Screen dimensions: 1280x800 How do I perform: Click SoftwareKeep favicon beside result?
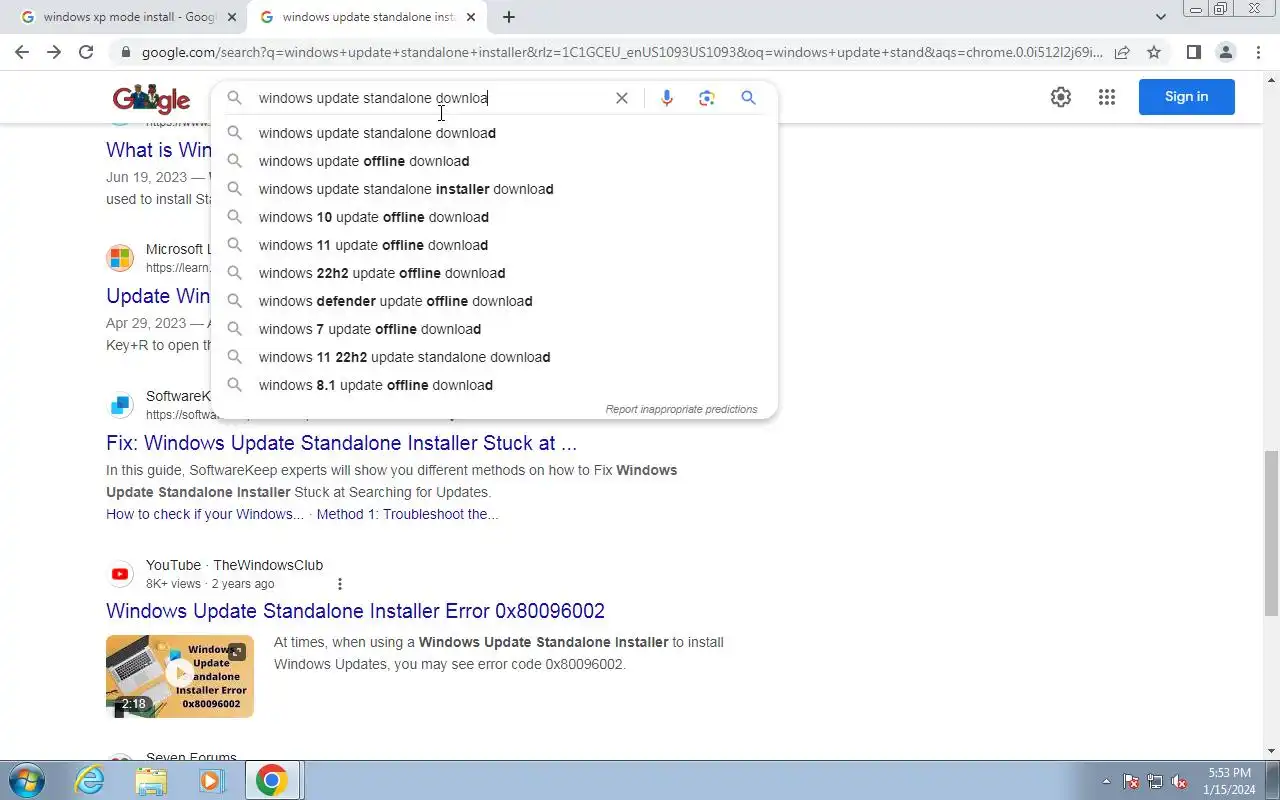click(120, 405)
